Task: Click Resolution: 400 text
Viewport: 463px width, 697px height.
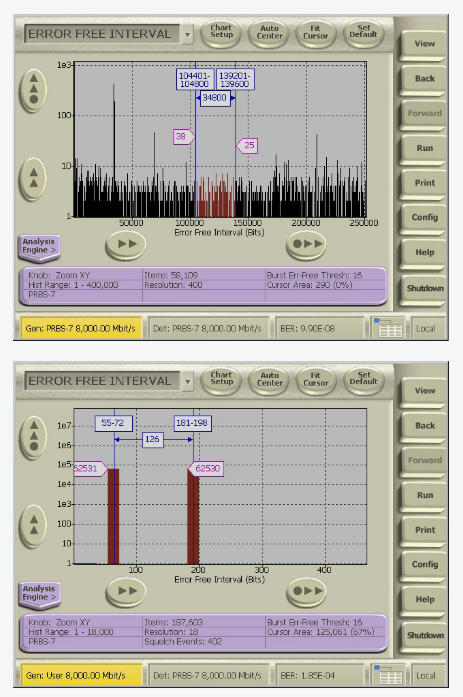Action: coord(173,285)
